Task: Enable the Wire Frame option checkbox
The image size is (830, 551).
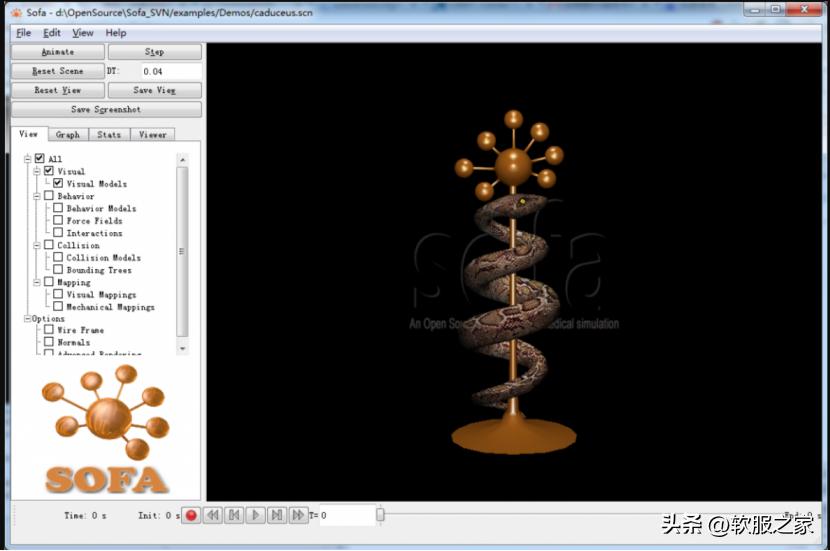Action: click(x=49, y=329)
